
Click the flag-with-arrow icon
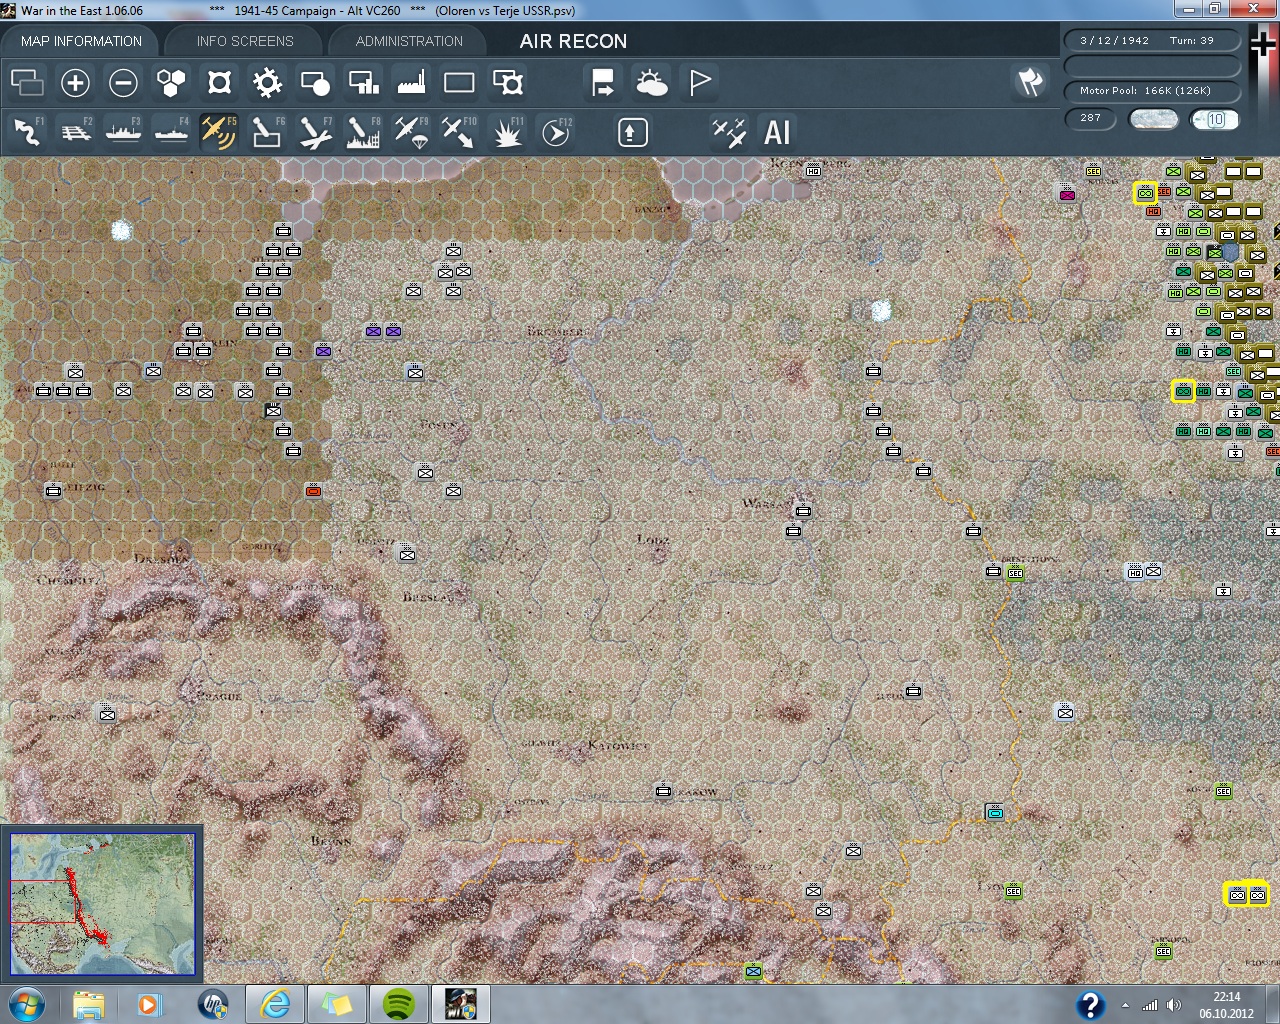click(x=603, y=82)
